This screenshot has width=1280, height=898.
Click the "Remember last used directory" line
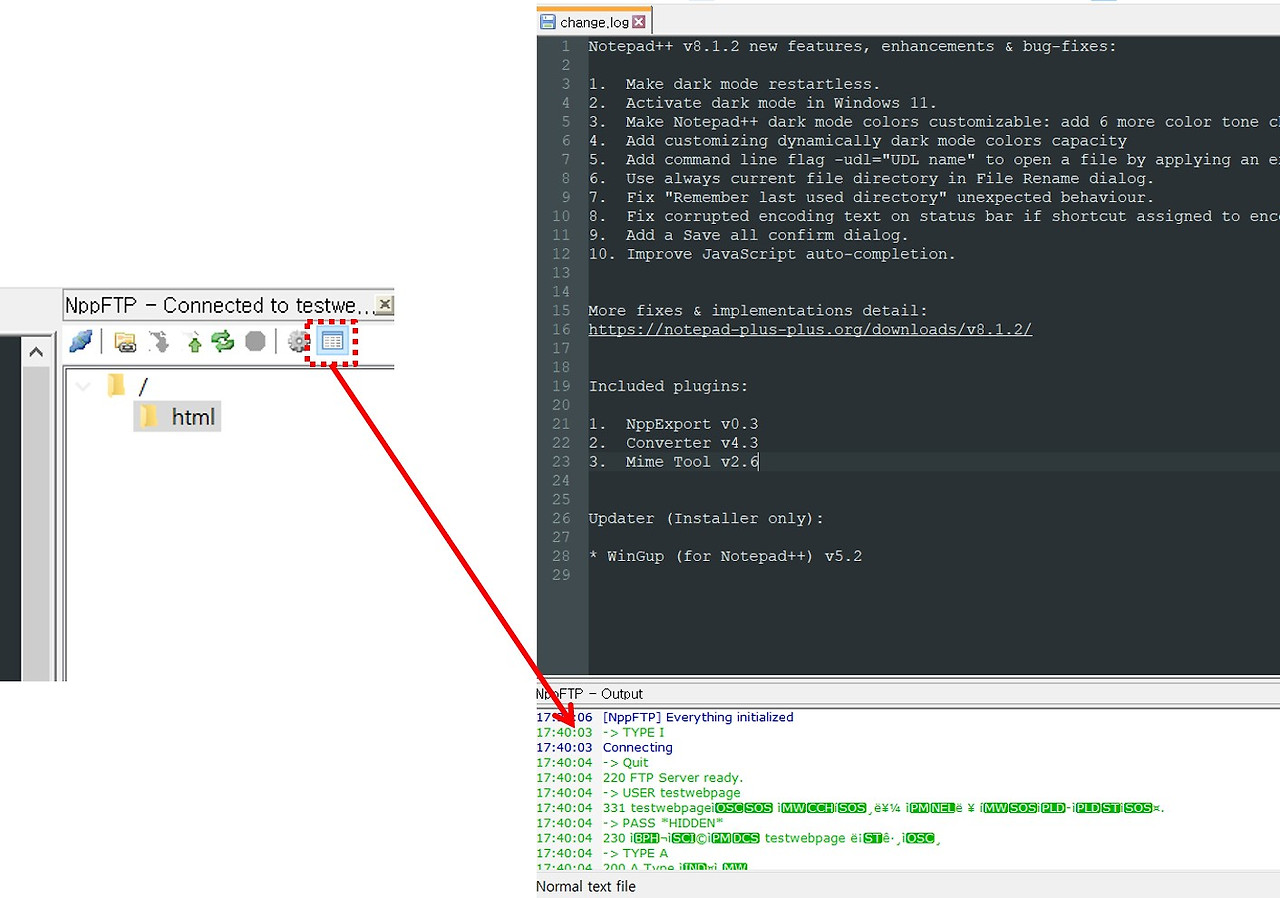871,198
